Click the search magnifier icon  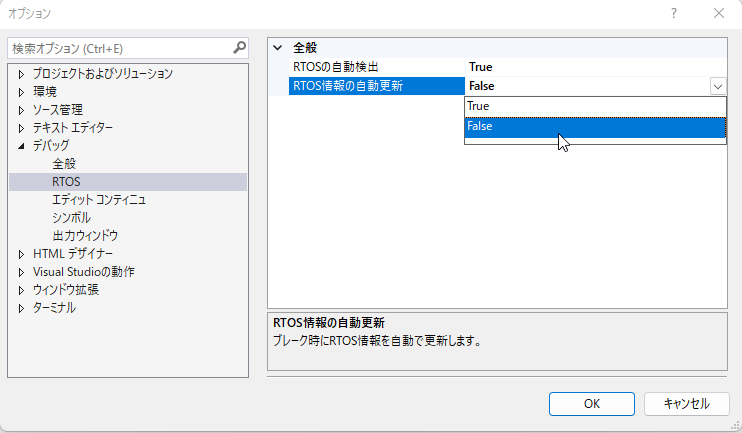coord(239,47)
